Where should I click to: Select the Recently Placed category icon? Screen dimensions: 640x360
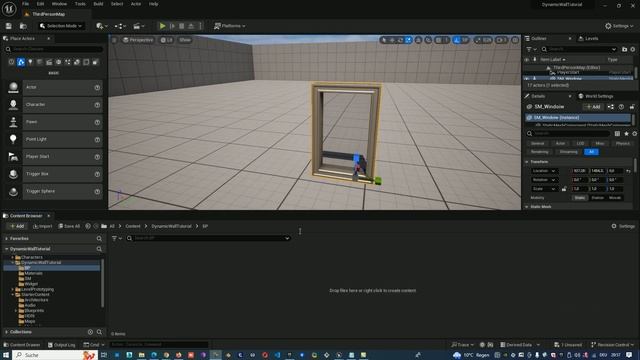[x=11, y=62]
